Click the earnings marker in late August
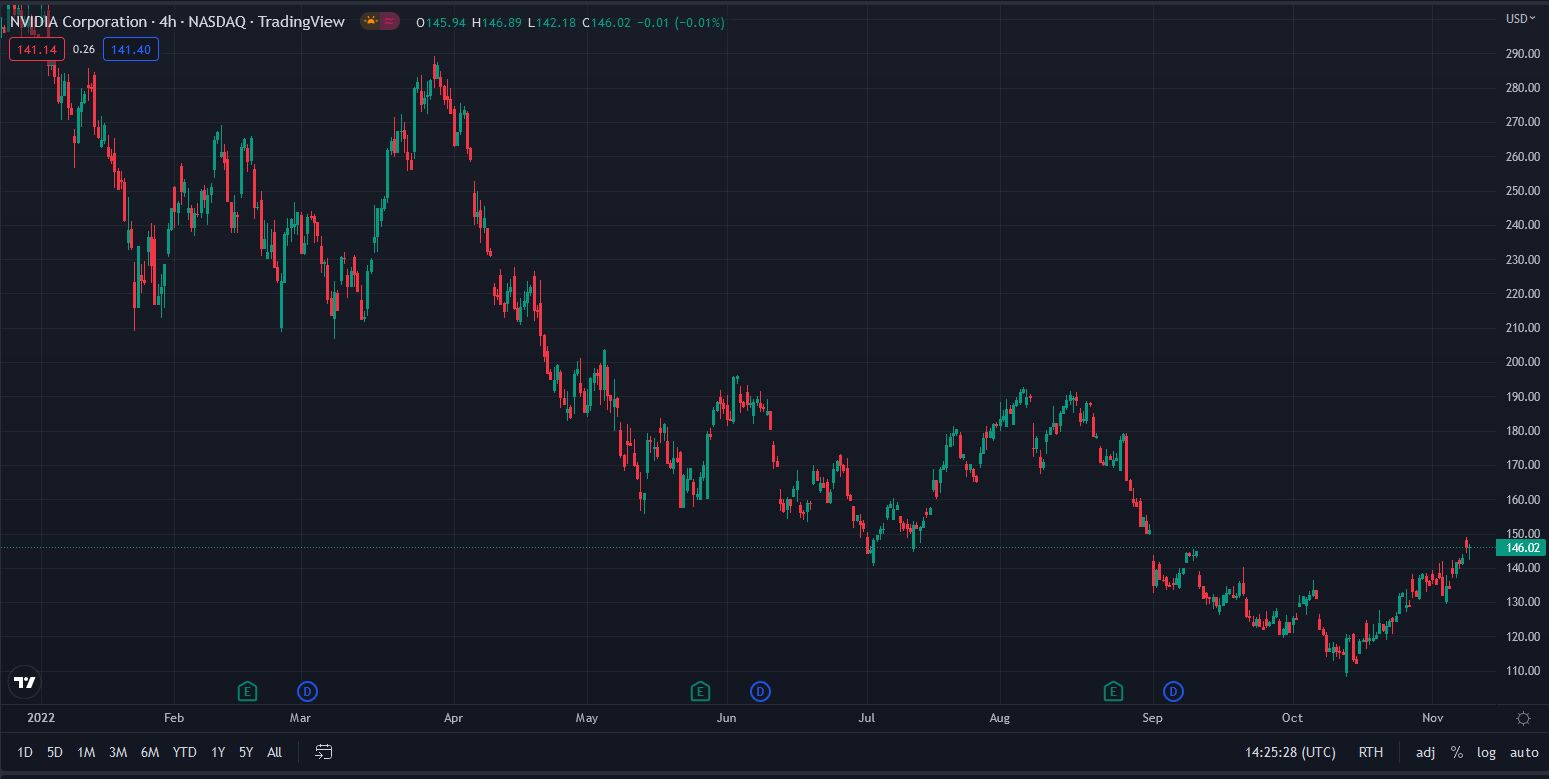The width and height of the screenshot is (1549, 779). click(x=1113, y=691)
